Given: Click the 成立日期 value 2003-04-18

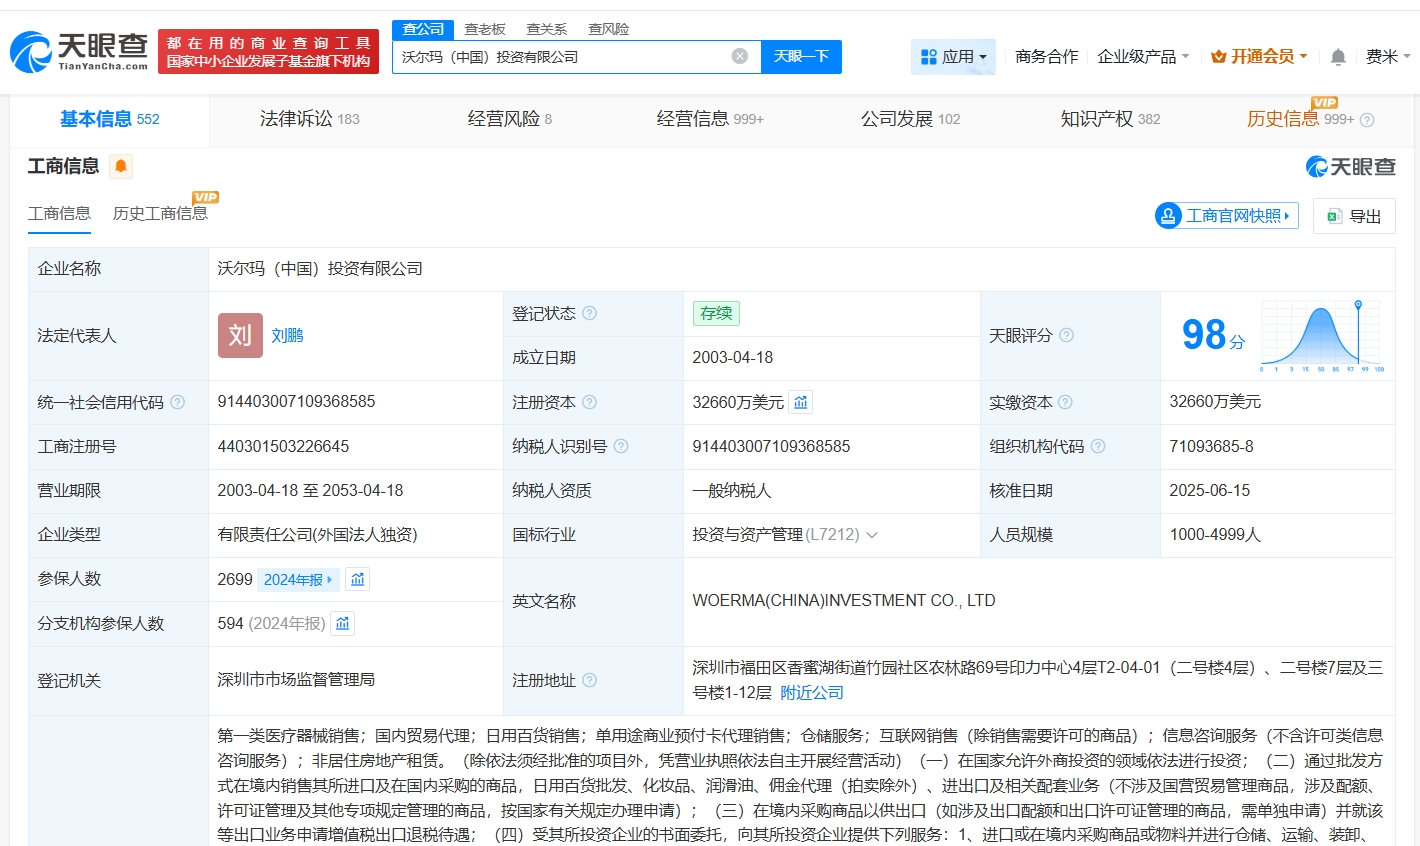Looking at the screenshot, I should point(732,358).
